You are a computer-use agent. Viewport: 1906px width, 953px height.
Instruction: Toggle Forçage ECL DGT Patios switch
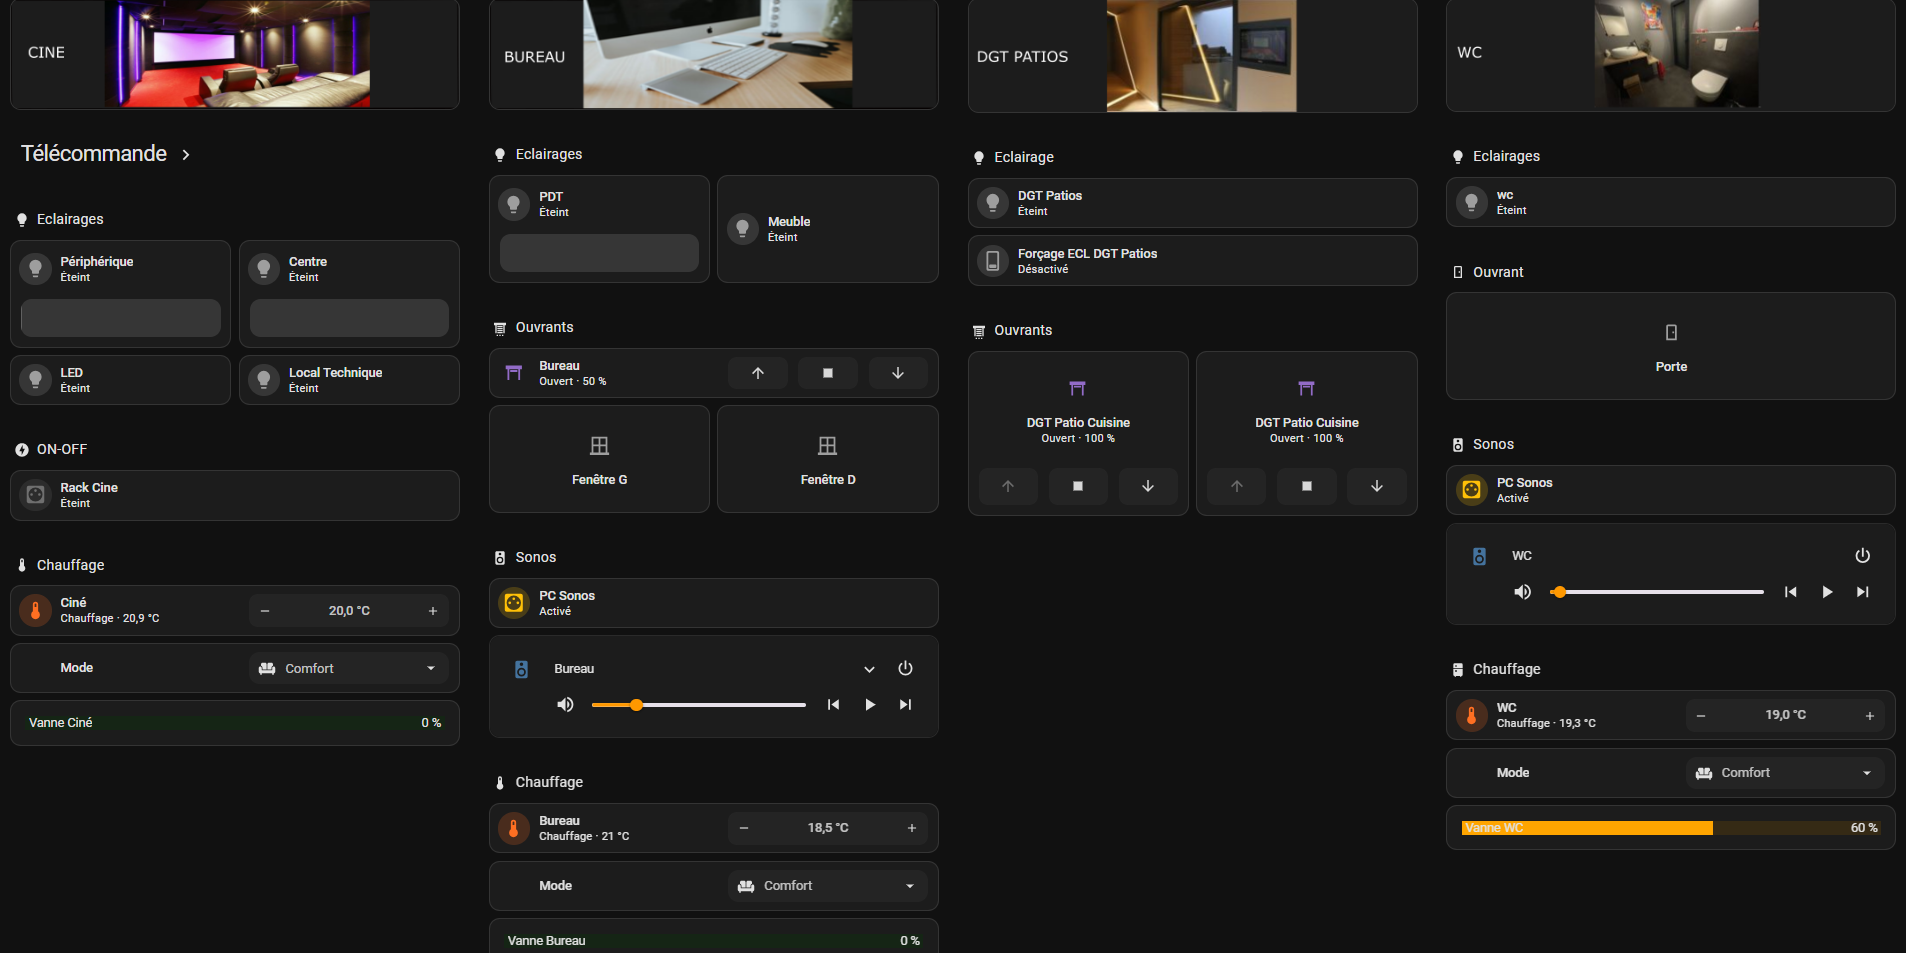(x=1192, y=261)
